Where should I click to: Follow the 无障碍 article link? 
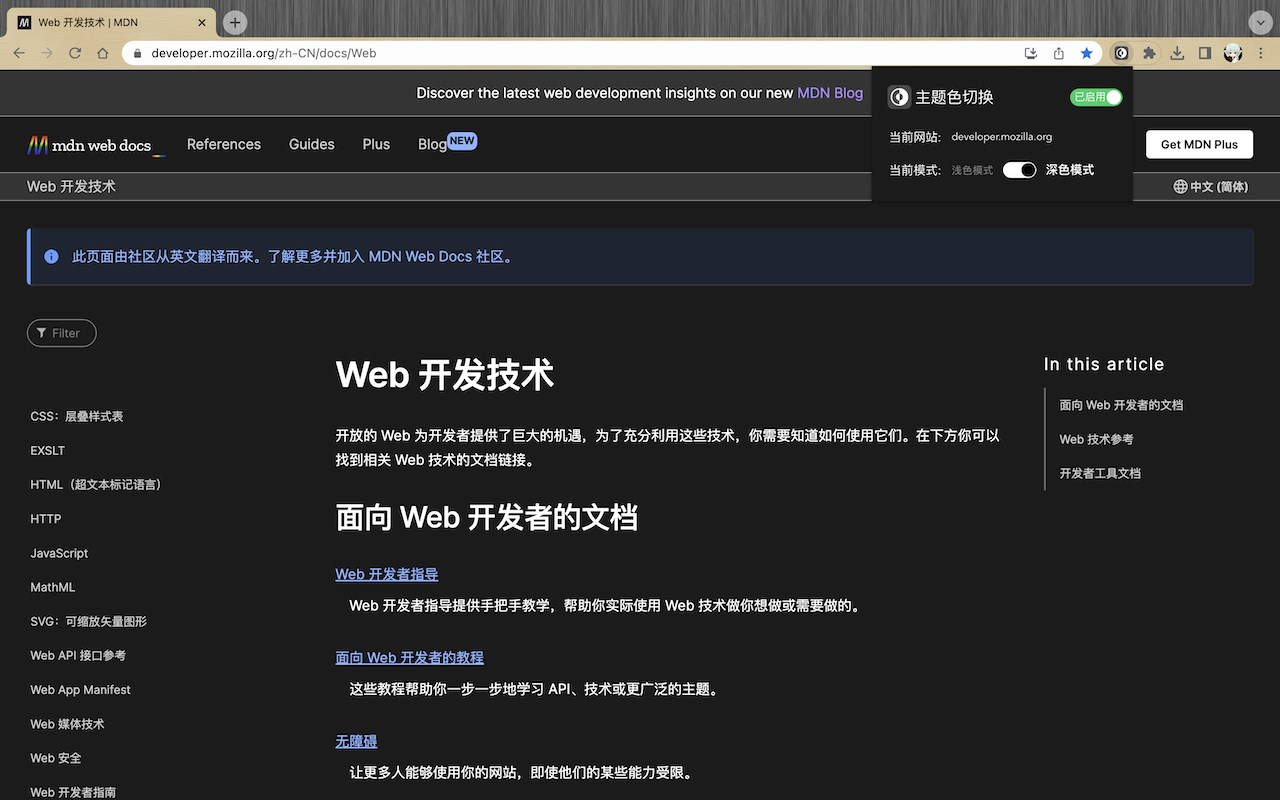[356, 741]
